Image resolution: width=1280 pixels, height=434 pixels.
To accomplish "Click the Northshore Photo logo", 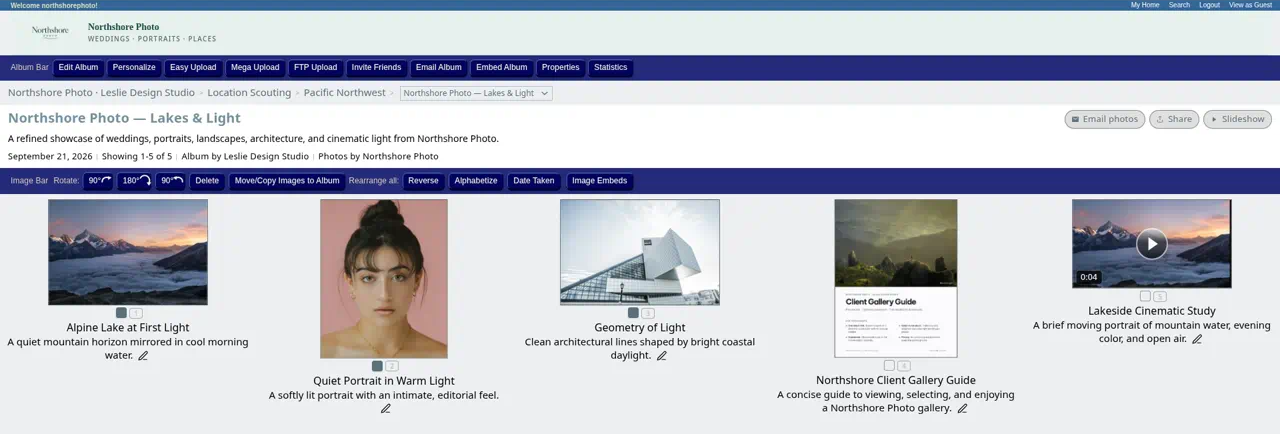I will [50, 31].
